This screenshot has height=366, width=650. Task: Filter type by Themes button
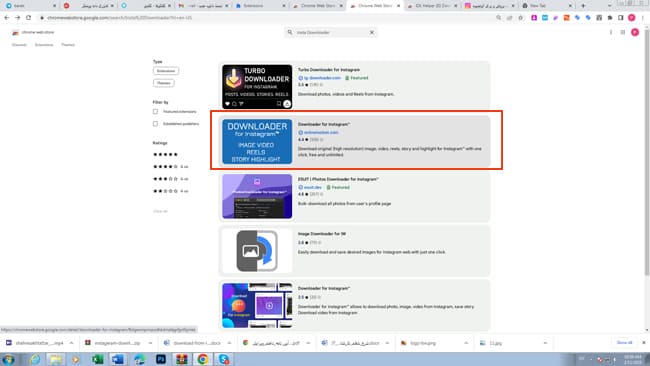tap(163, 83)
